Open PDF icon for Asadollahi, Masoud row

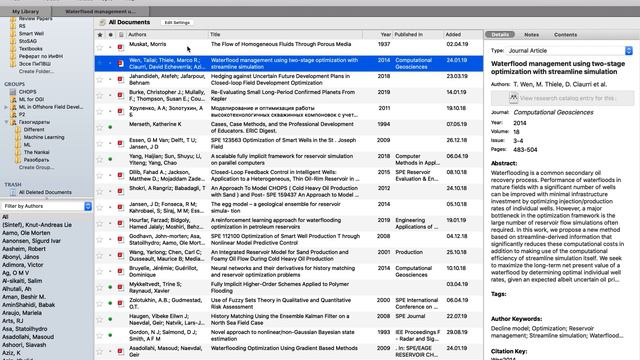[x=121, y=351]
